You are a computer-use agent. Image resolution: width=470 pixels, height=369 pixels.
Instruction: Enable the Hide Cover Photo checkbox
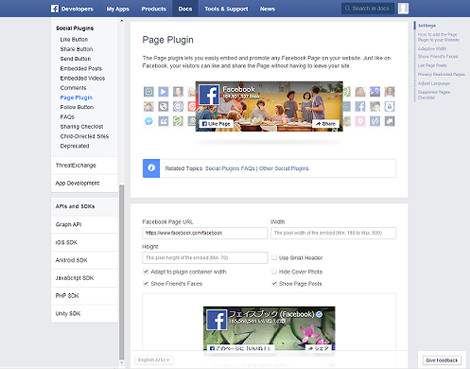click(x=274, y=271)
